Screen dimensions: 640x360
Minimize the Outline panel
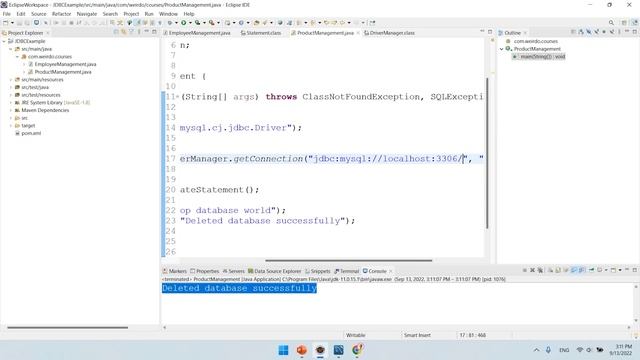627,32
